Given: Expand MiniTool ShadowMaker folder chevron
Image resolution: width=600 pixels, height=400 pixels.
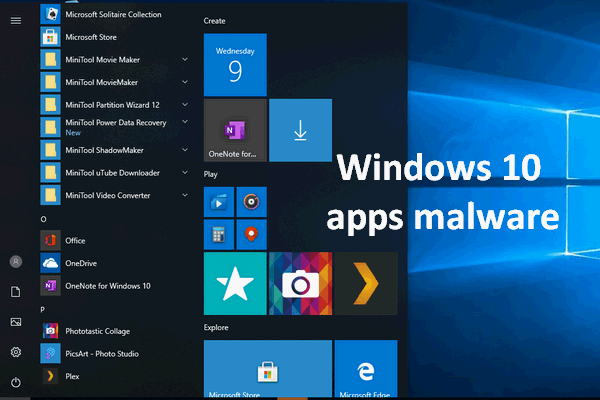Looking at the screenshot, I should point(185,150).
